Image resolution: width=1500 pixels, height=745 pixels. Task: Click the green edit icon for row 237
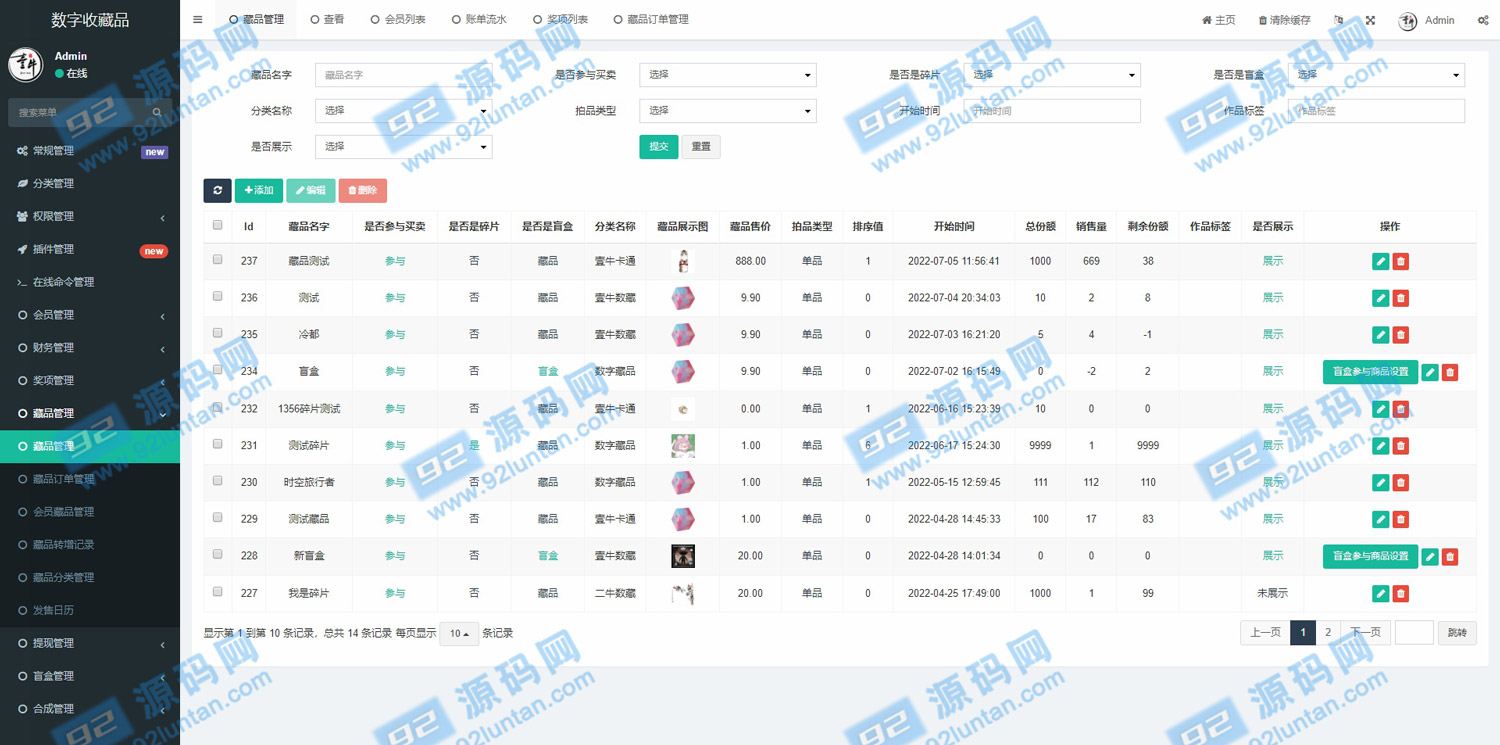pos(1380,262)
